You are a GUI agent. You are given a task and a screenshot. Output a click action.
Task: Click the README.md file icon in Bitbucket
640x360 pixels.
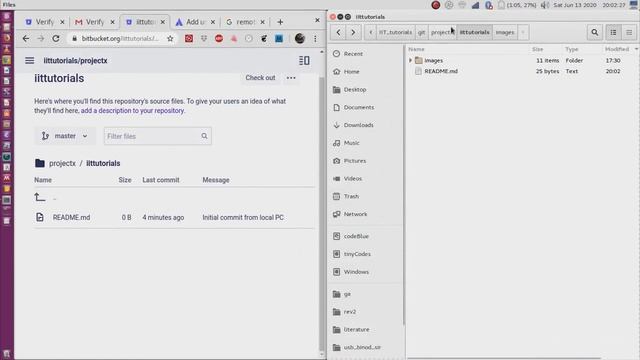pos(40,217)
